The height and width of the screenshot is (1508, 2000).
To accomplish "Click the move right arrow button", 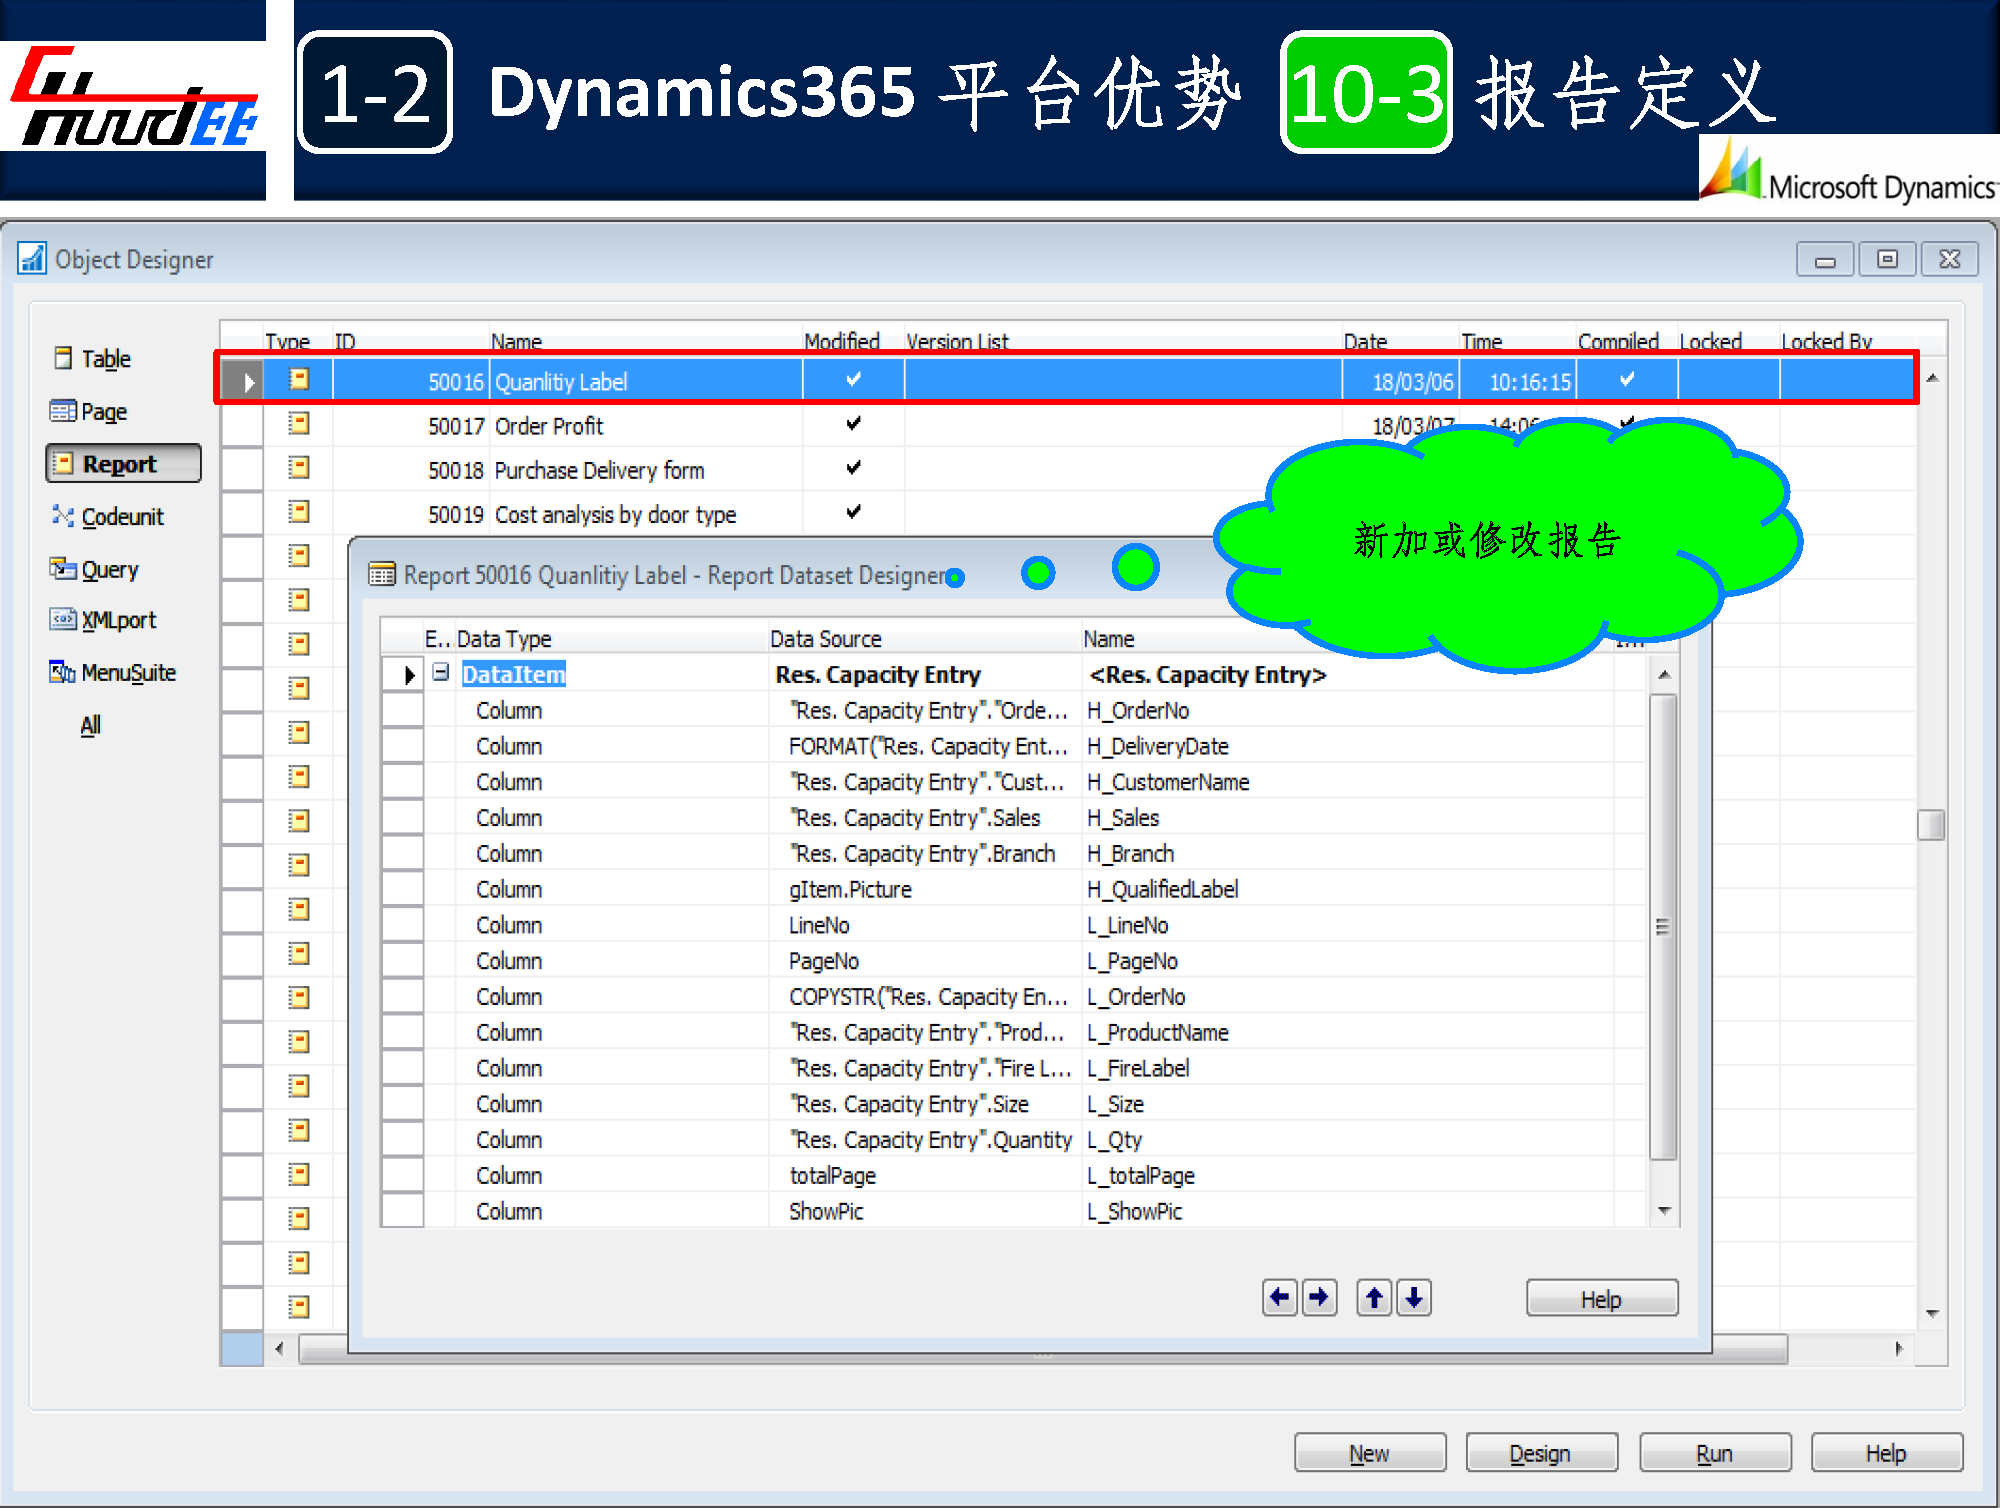I will (1319, 1298).
